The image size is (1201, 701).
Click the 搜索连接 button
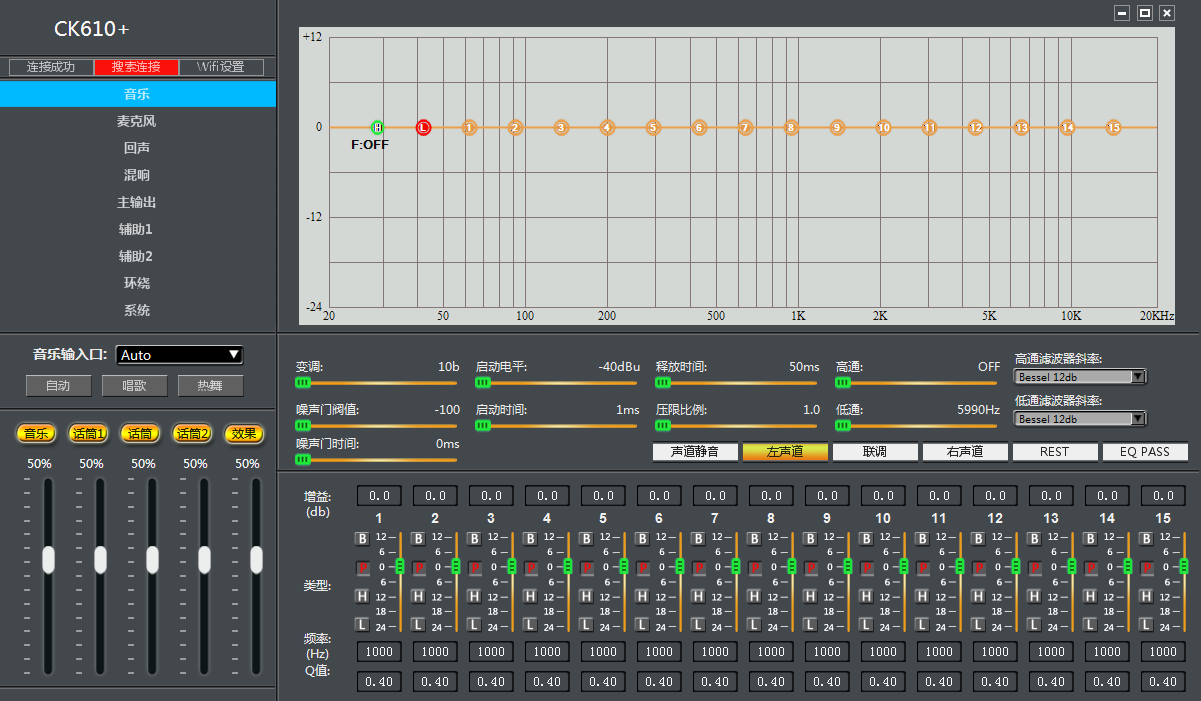click(x=137, y=67)
